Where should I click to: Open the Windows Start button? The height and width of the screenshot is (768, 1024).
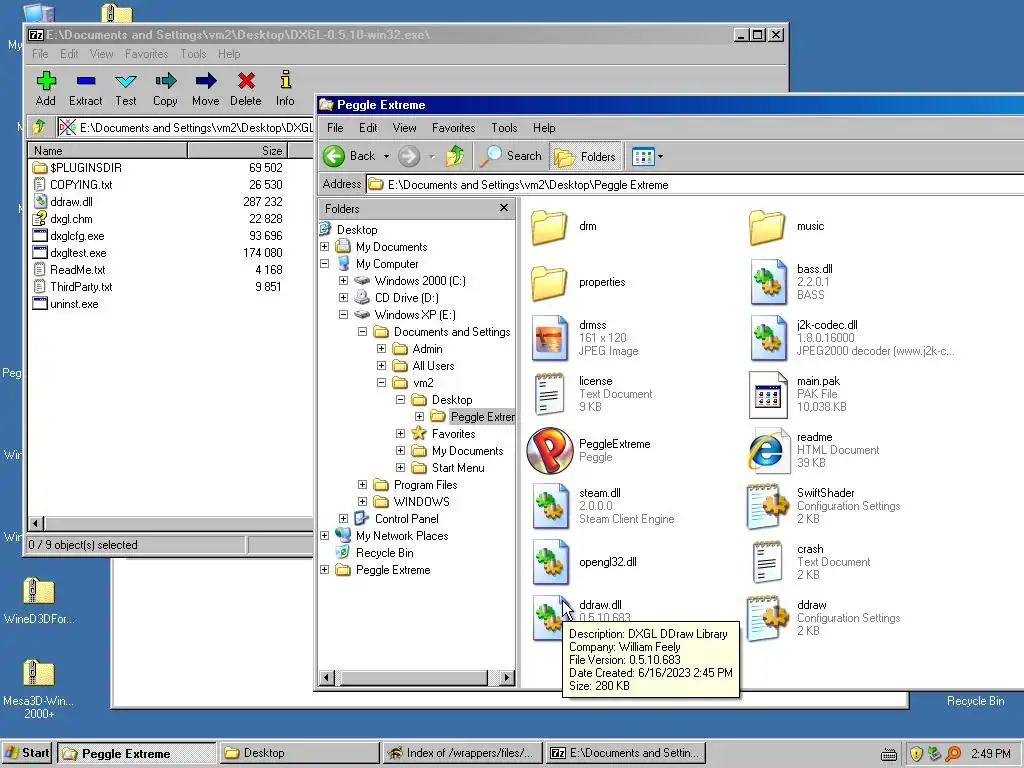pyautogui.click(x=27, y=753)
